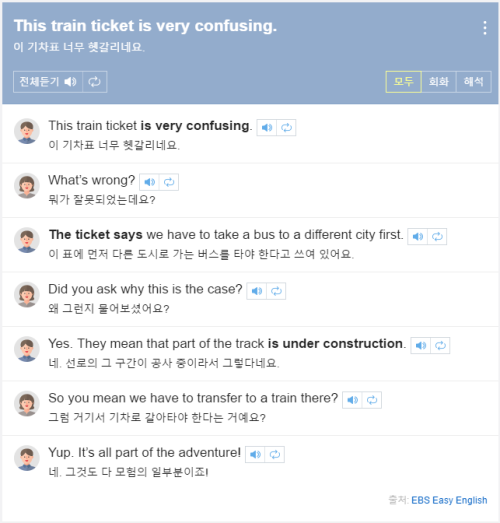The height and width of the screenshot is (523, 500).
Task: Toggle repeat for "This train ticket is very confusing" line
Action: [x=286, y=127]
